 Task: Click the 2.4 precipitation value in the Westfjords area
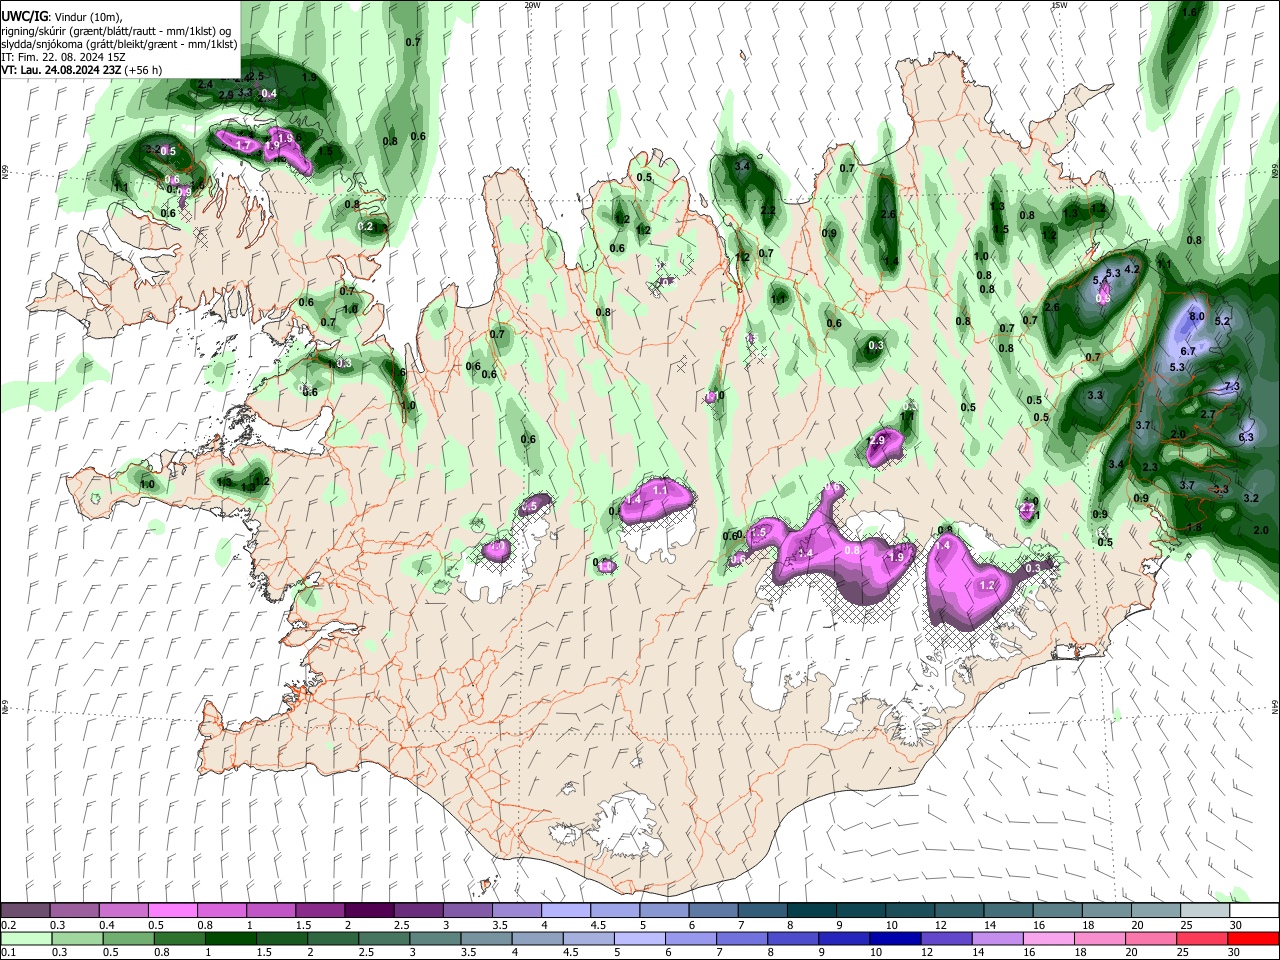pyautogui.click(x=206, y=85)
